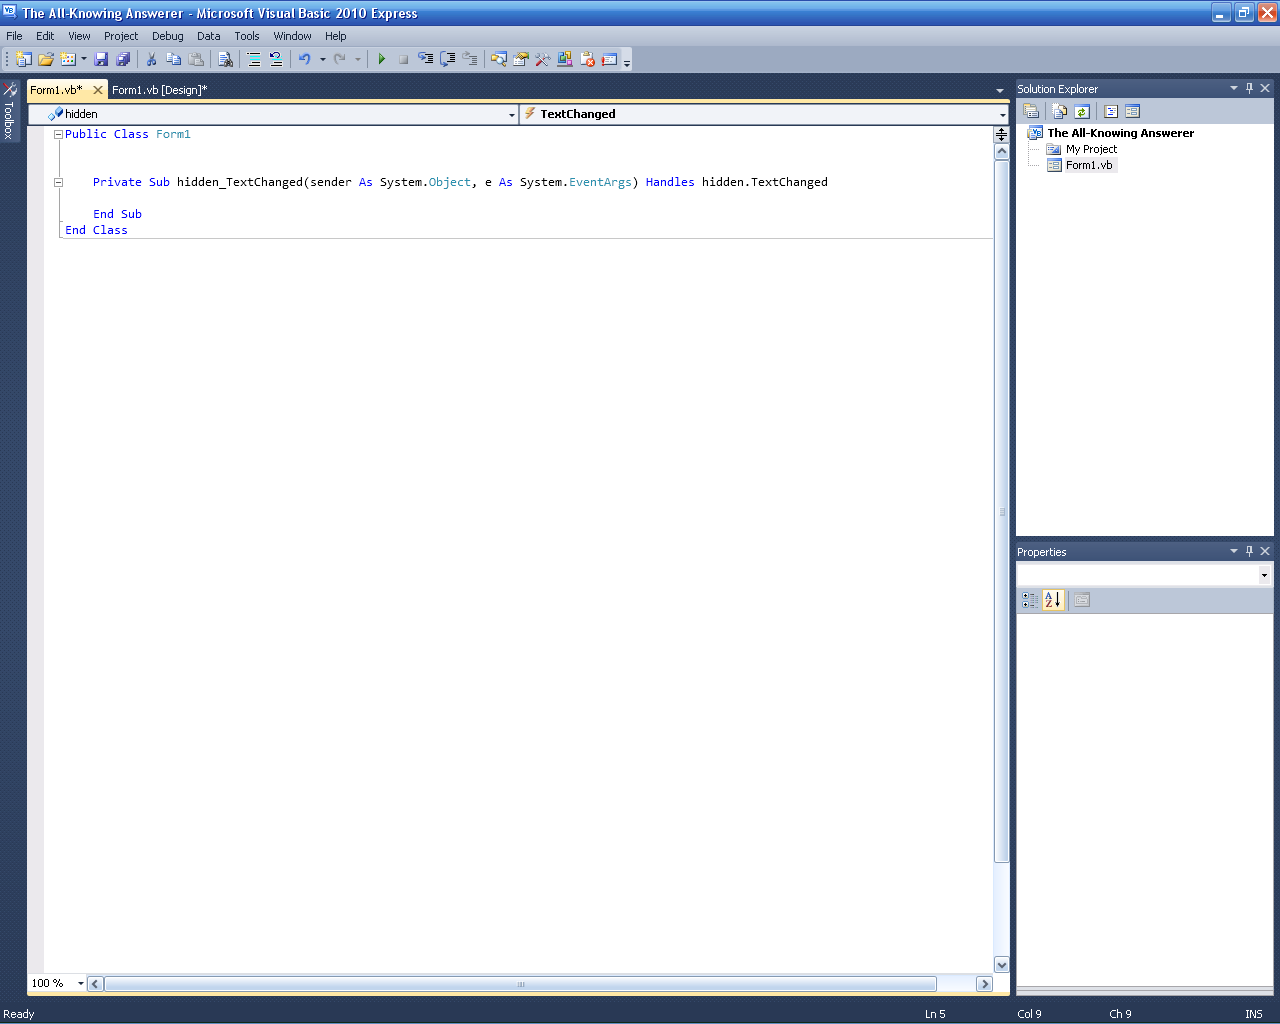Toggle Categorized view in Properties panel
Viewport: 1280px width, 1024px height.
click(x=1030, y=600)
